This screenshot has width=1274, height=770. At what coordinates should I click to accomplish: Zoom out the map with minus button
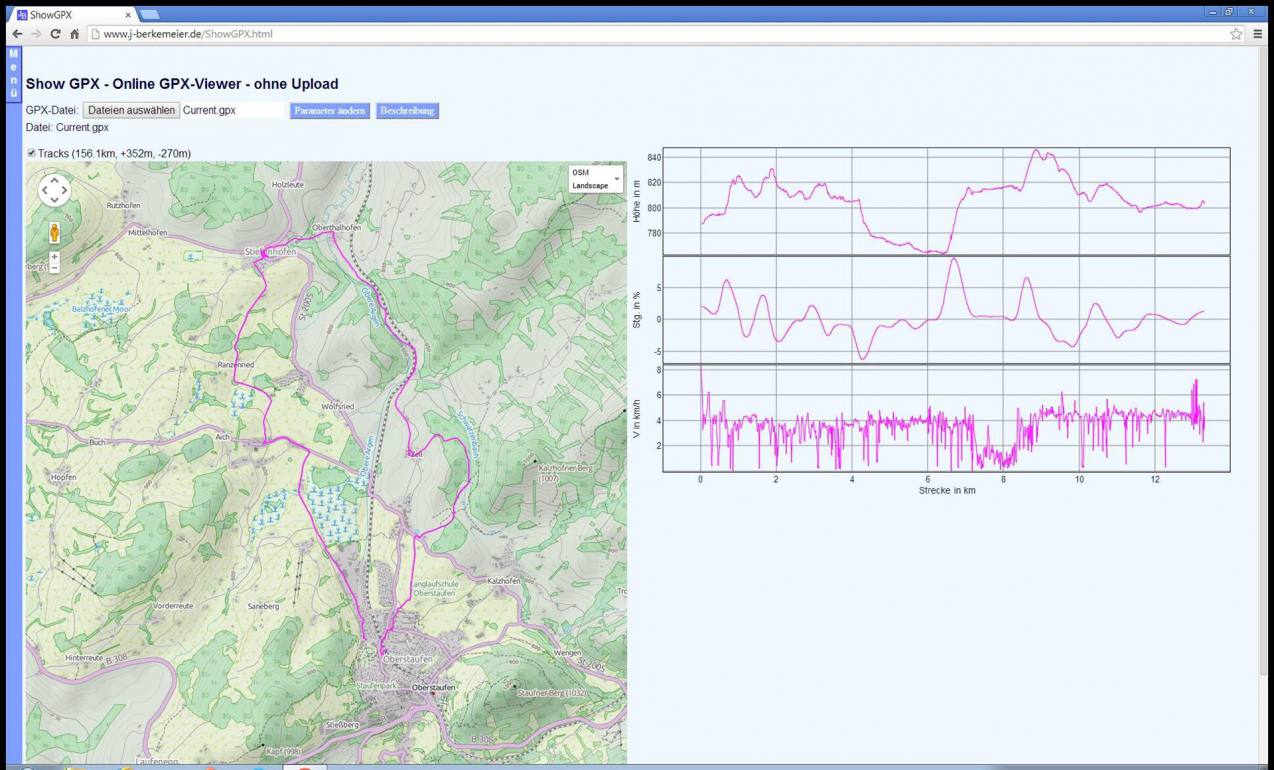pyautogui.click(x=54, y=268)
